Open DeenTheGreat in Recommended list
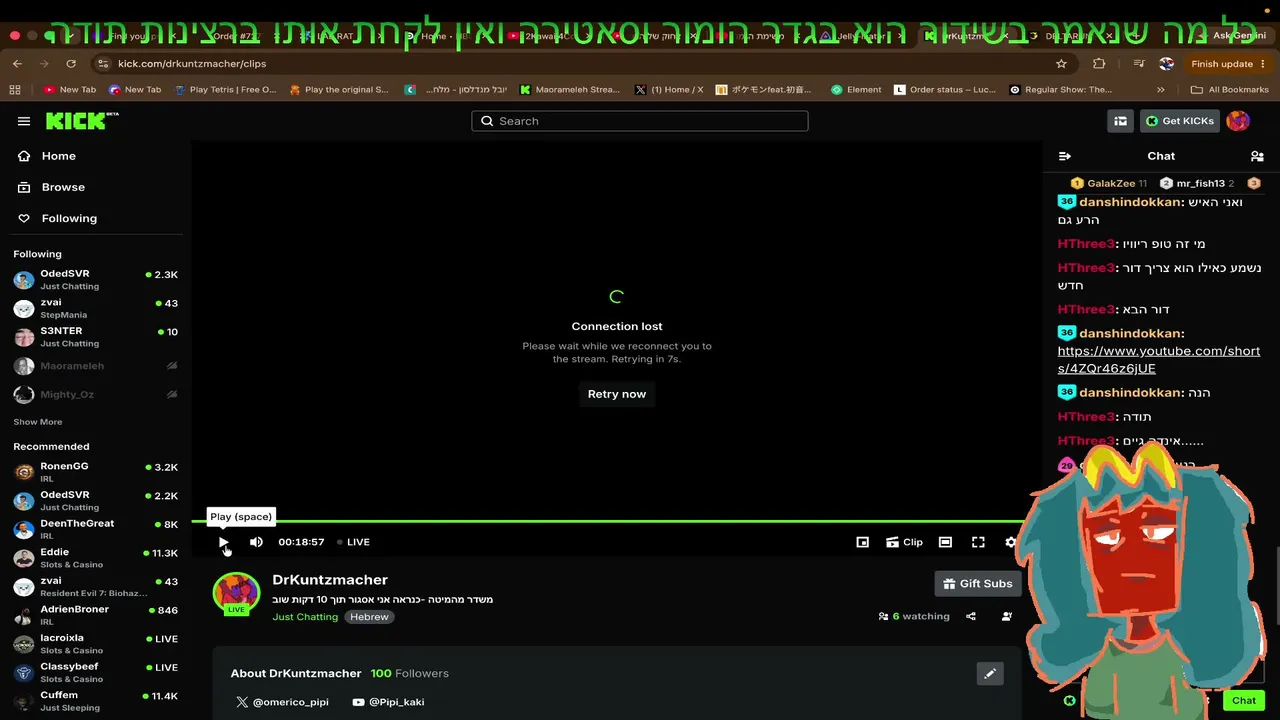 click(x=96, y=529)
